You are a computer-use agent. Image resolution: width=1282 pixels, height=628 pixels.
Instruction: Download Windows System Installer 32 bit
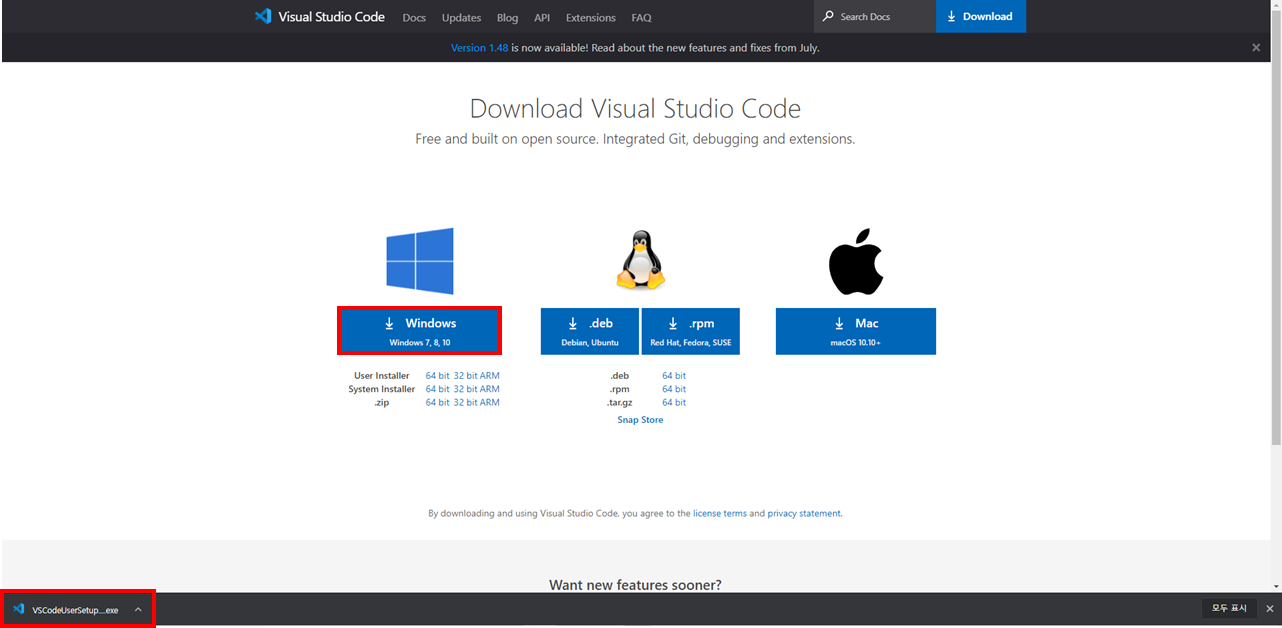[x=465, y=389]
